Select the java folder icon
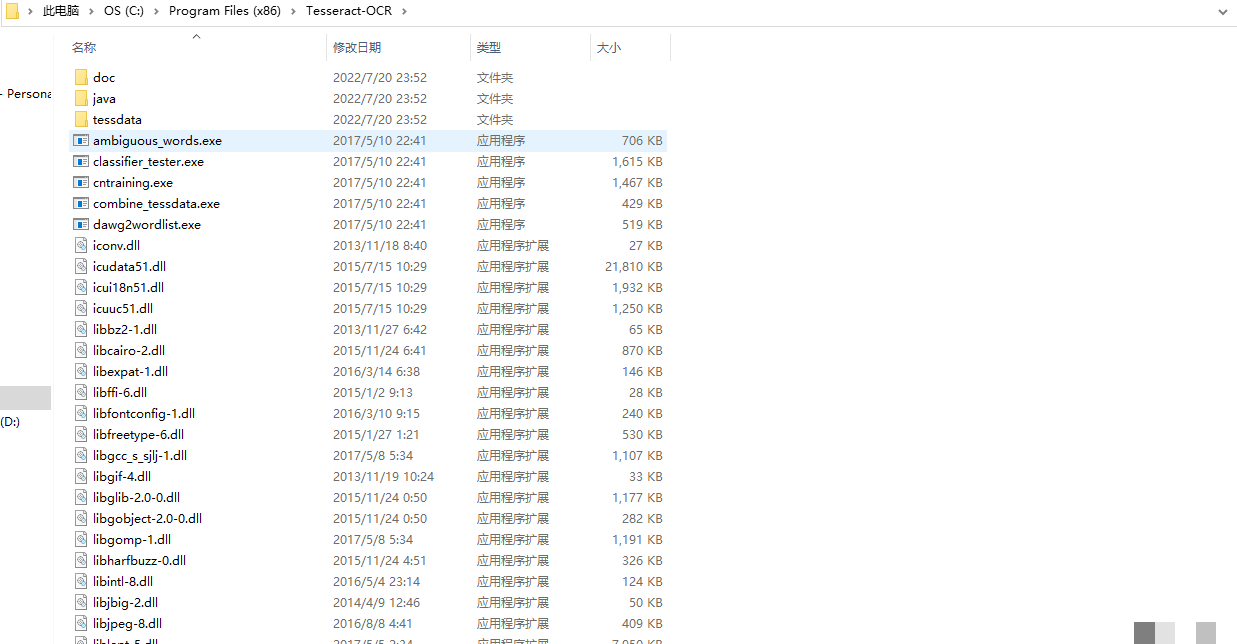1237x644 pixels. coord(81,98)
